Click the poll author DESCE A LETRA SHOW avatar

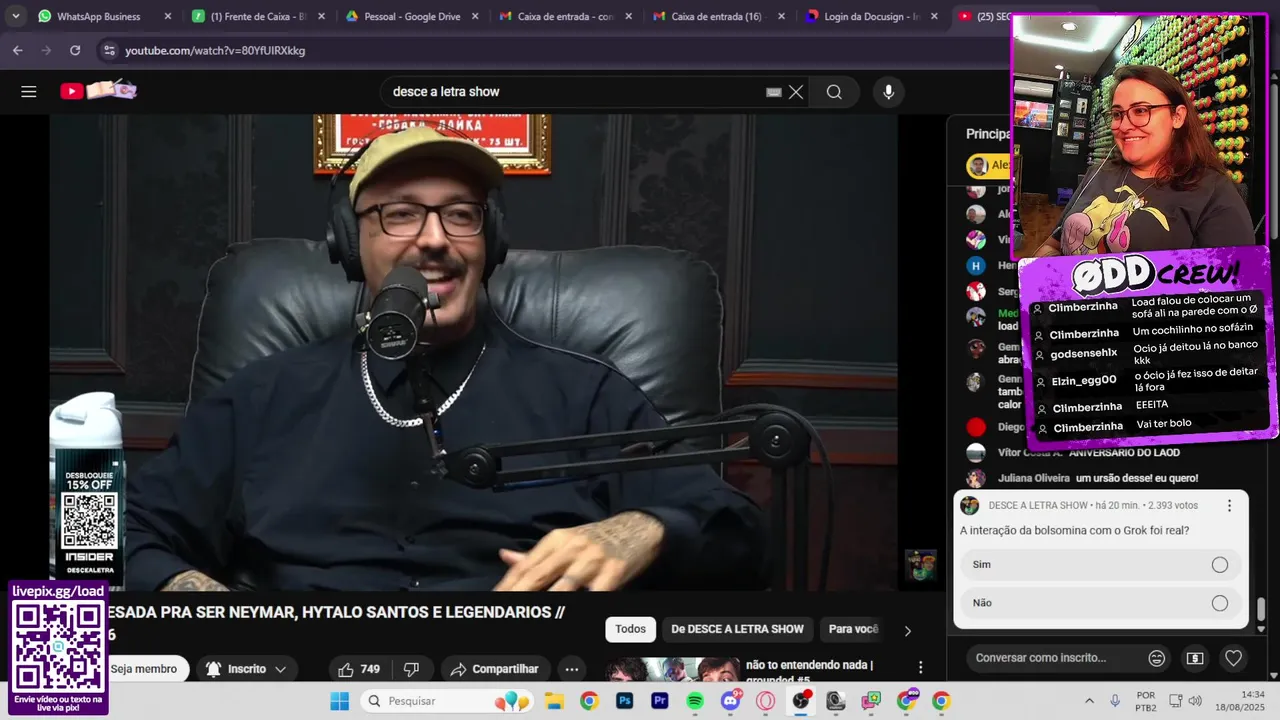[x=970, y=506]
